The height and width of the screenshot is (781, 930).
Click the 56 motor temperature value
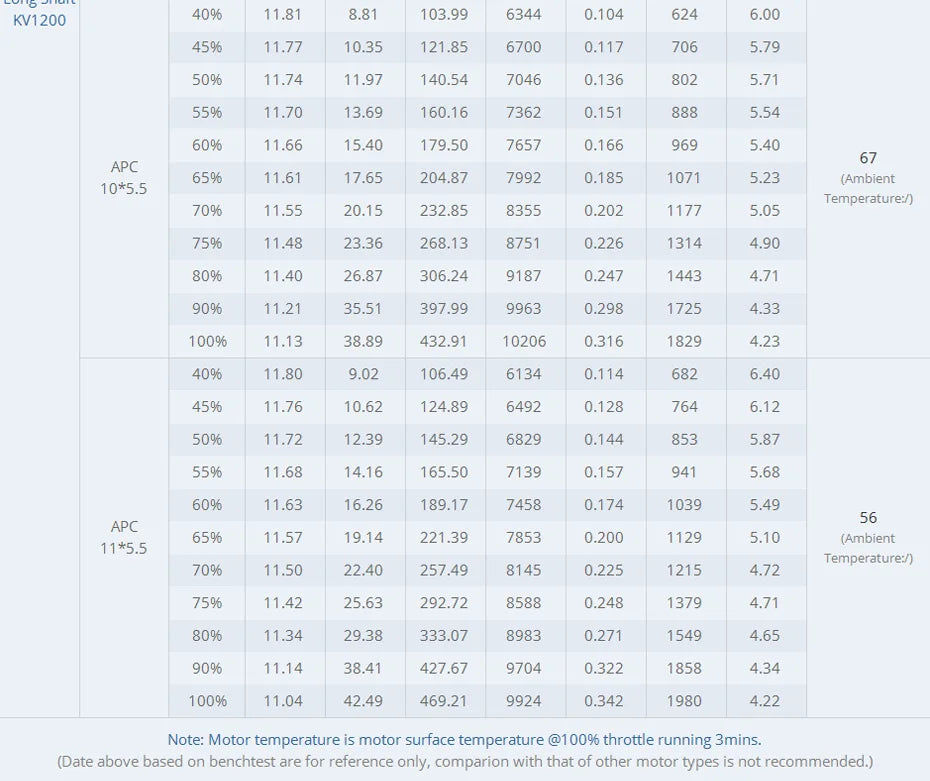pos(867,518)
